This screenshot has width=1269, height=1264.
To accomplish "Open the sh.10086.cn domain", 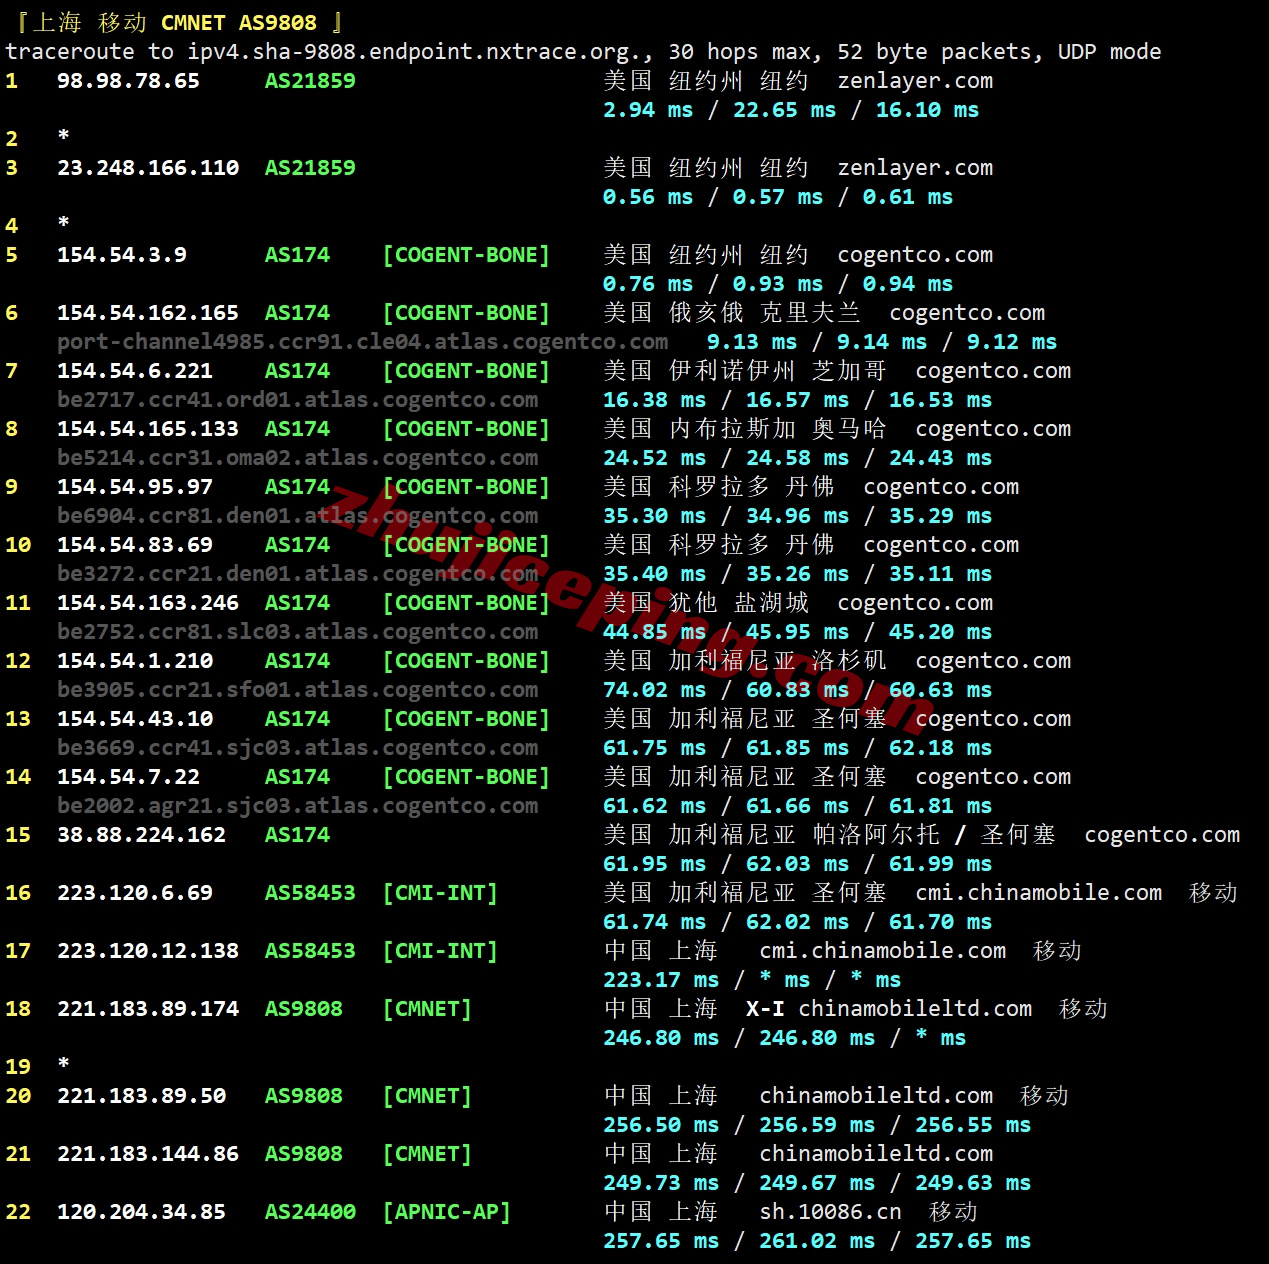I will [830, 1212].
